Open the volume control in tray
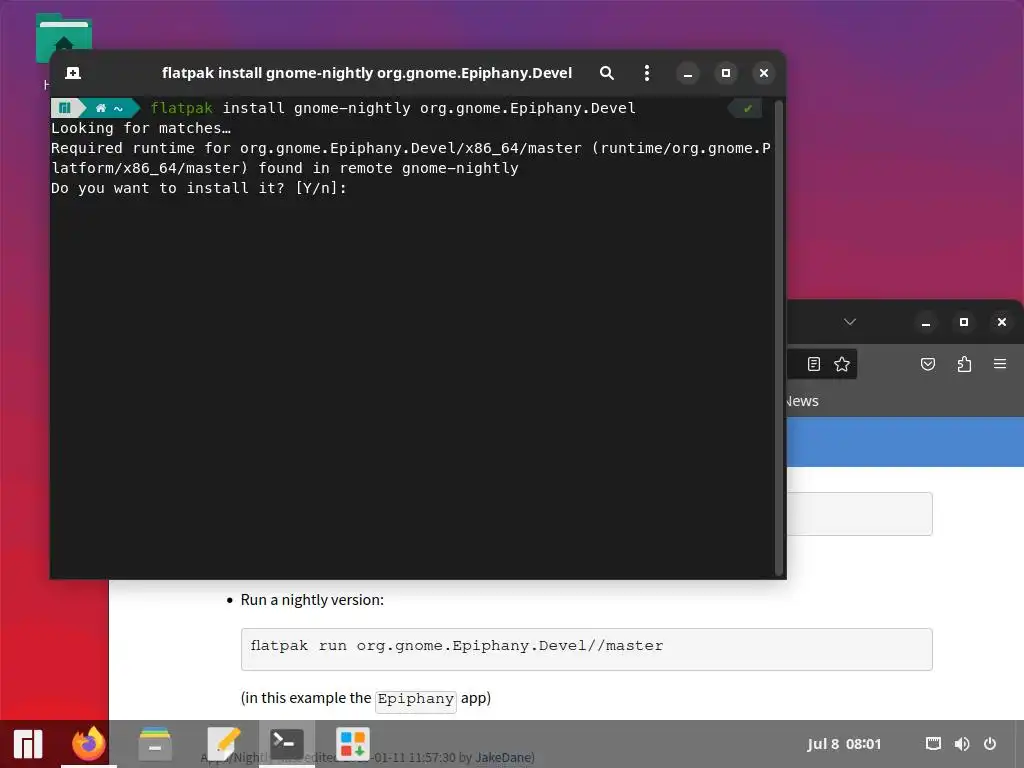Image resolution: width=1024 pixels, height=768 pixels. coord(962,744)
